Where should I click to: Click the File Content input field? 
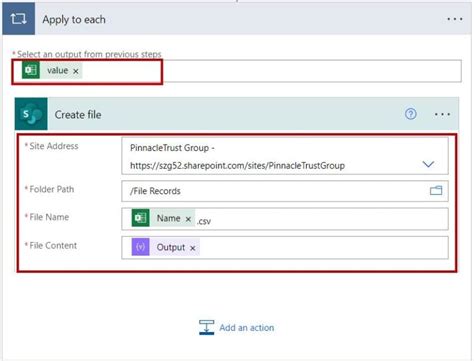pos(285,248)
